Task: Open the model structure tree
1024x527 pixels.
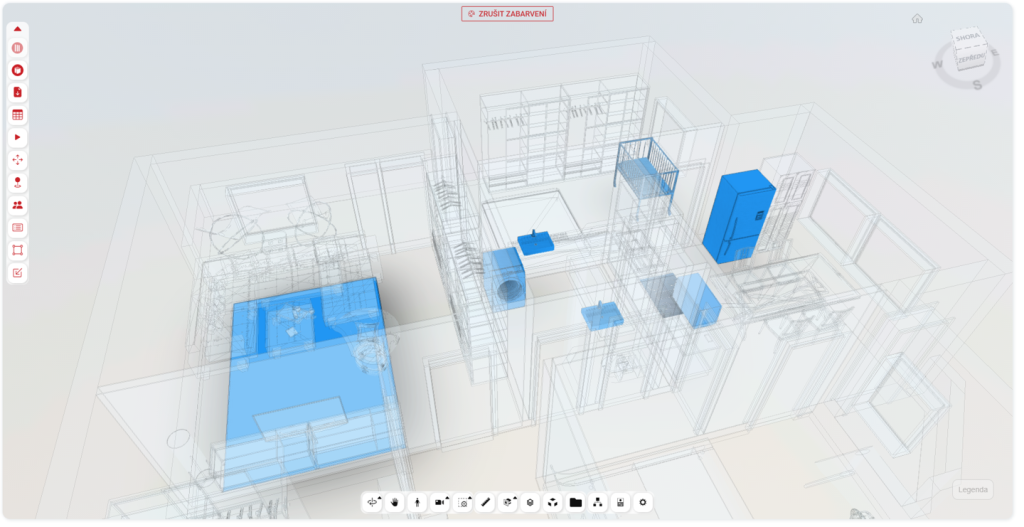Action: tap(598, 503)
